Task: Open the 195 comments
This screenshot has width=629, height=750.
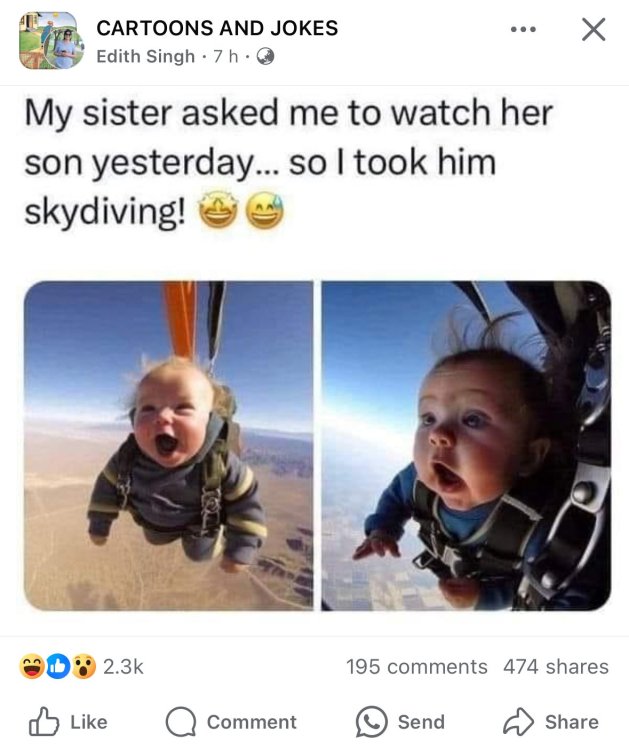Action: [x=416, y=667]
